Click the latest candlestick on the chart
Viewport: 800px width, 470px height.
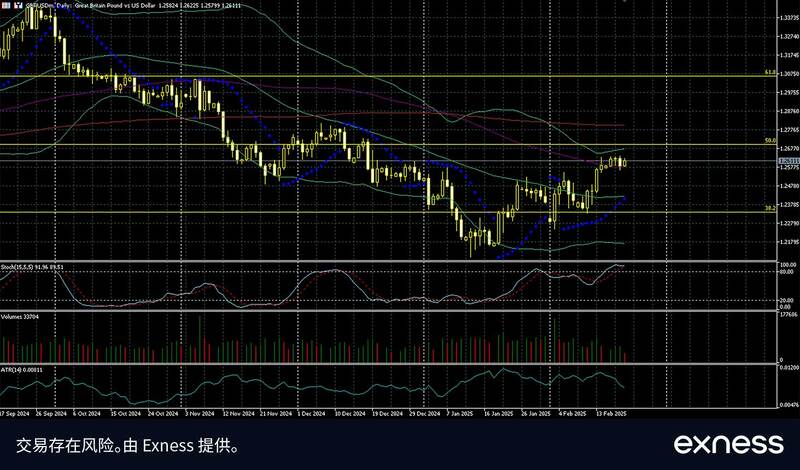626,162
